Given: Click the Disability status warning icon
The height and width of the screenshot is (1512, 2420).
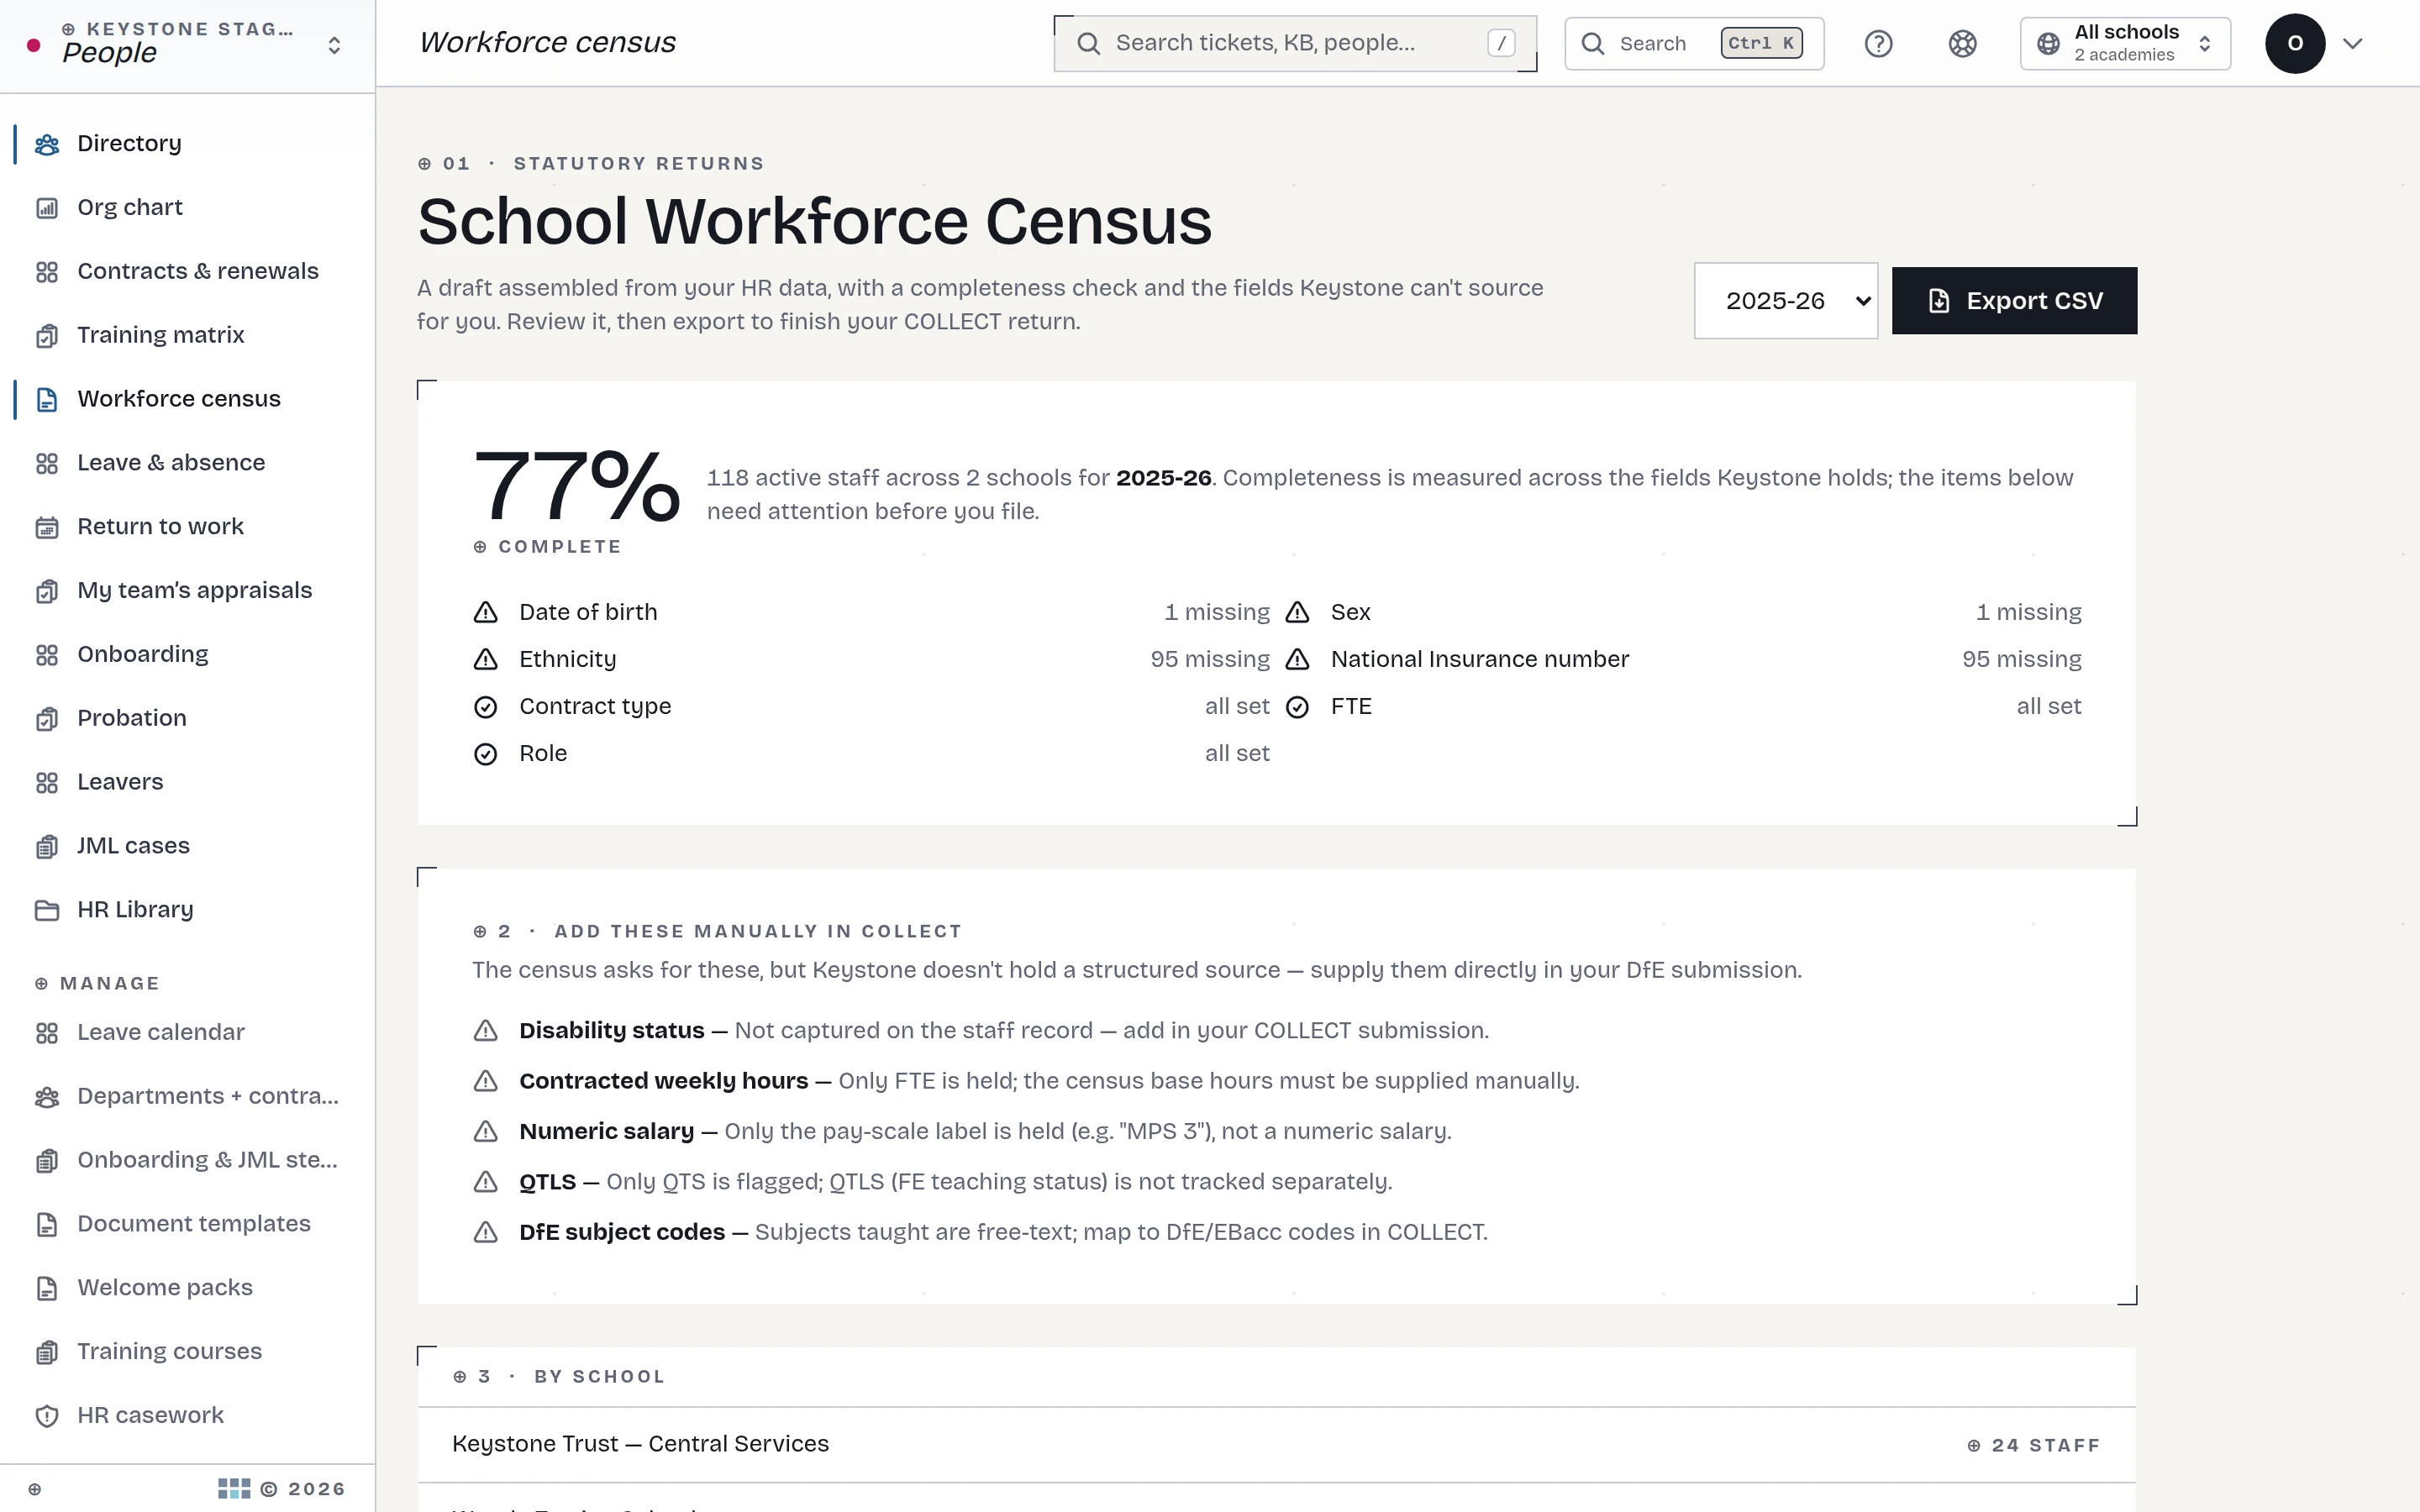Looking at the screenshot, I should tap(485, 1030).
